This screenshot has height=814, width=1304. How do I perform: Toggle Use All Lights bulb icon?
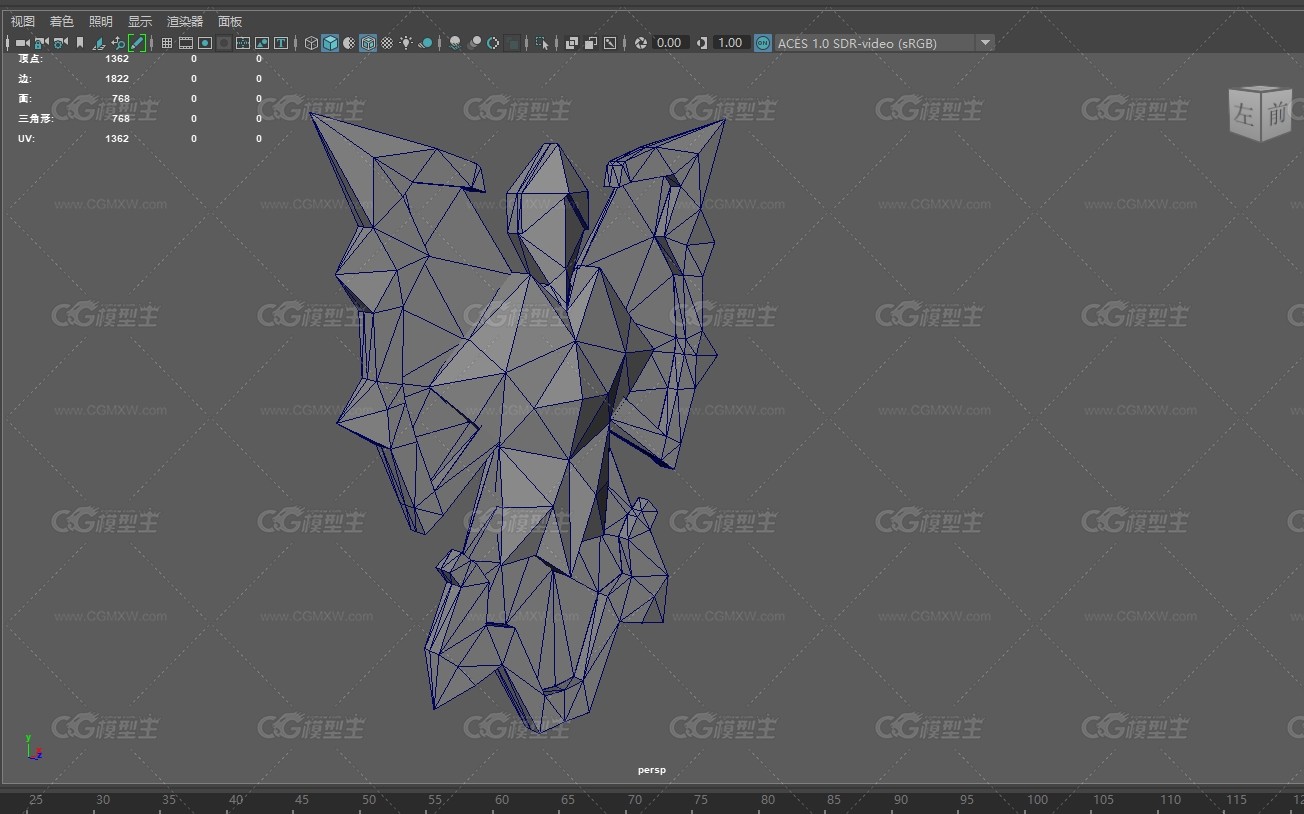(406, 43)
